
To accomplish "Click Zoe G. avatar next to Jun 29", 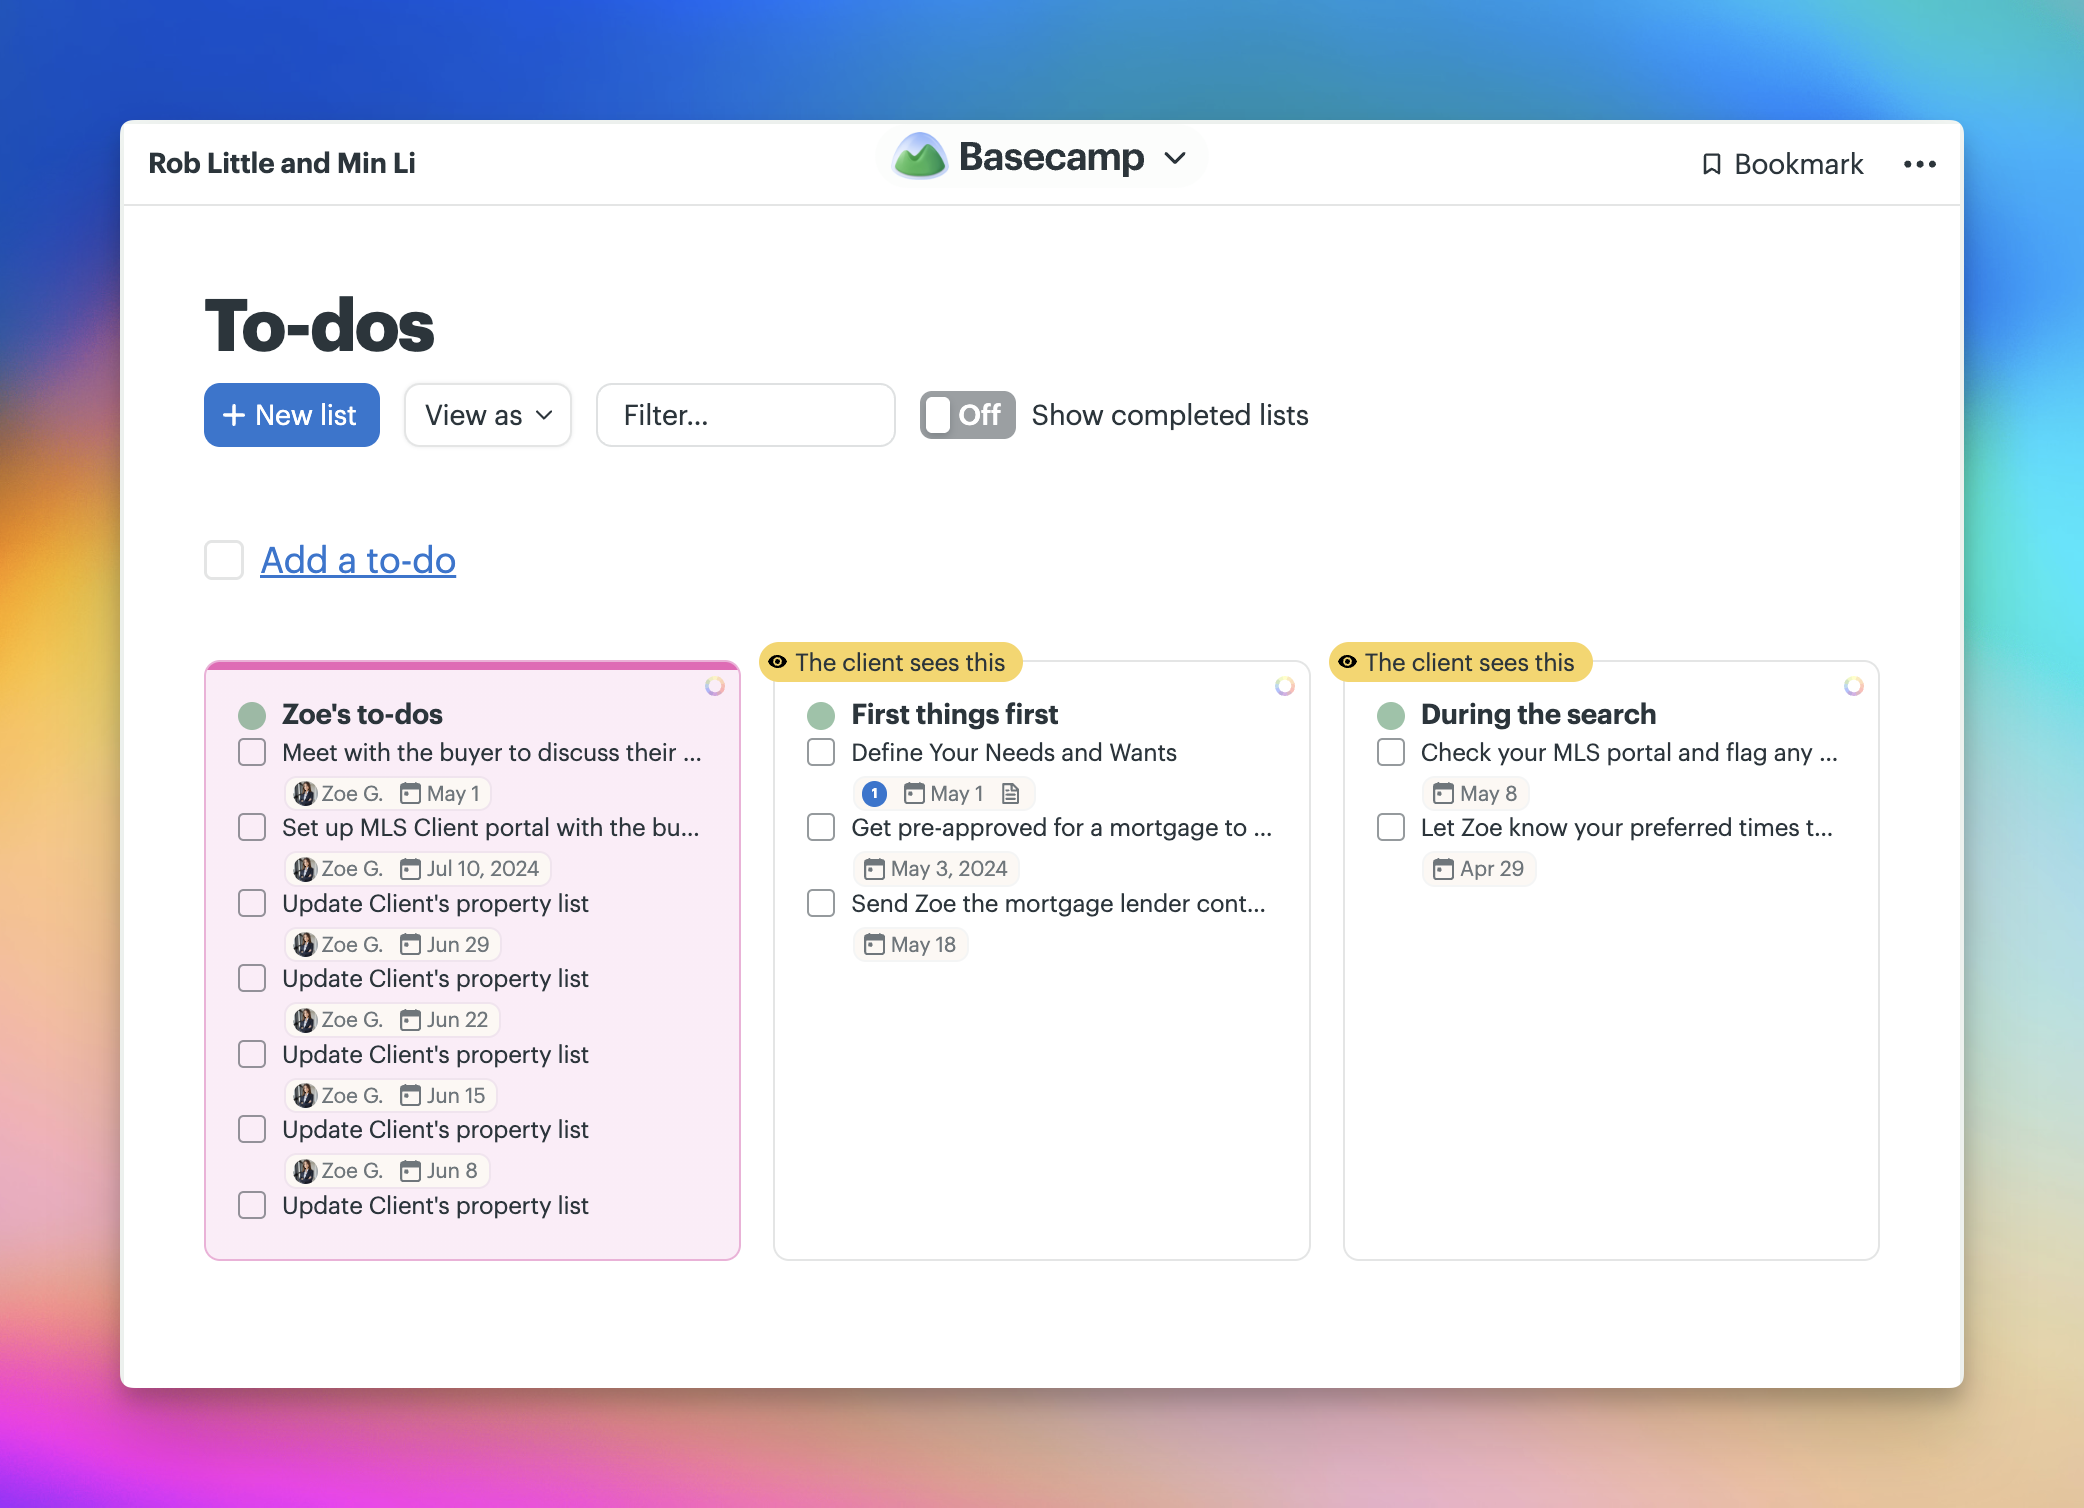I will 304,945.
